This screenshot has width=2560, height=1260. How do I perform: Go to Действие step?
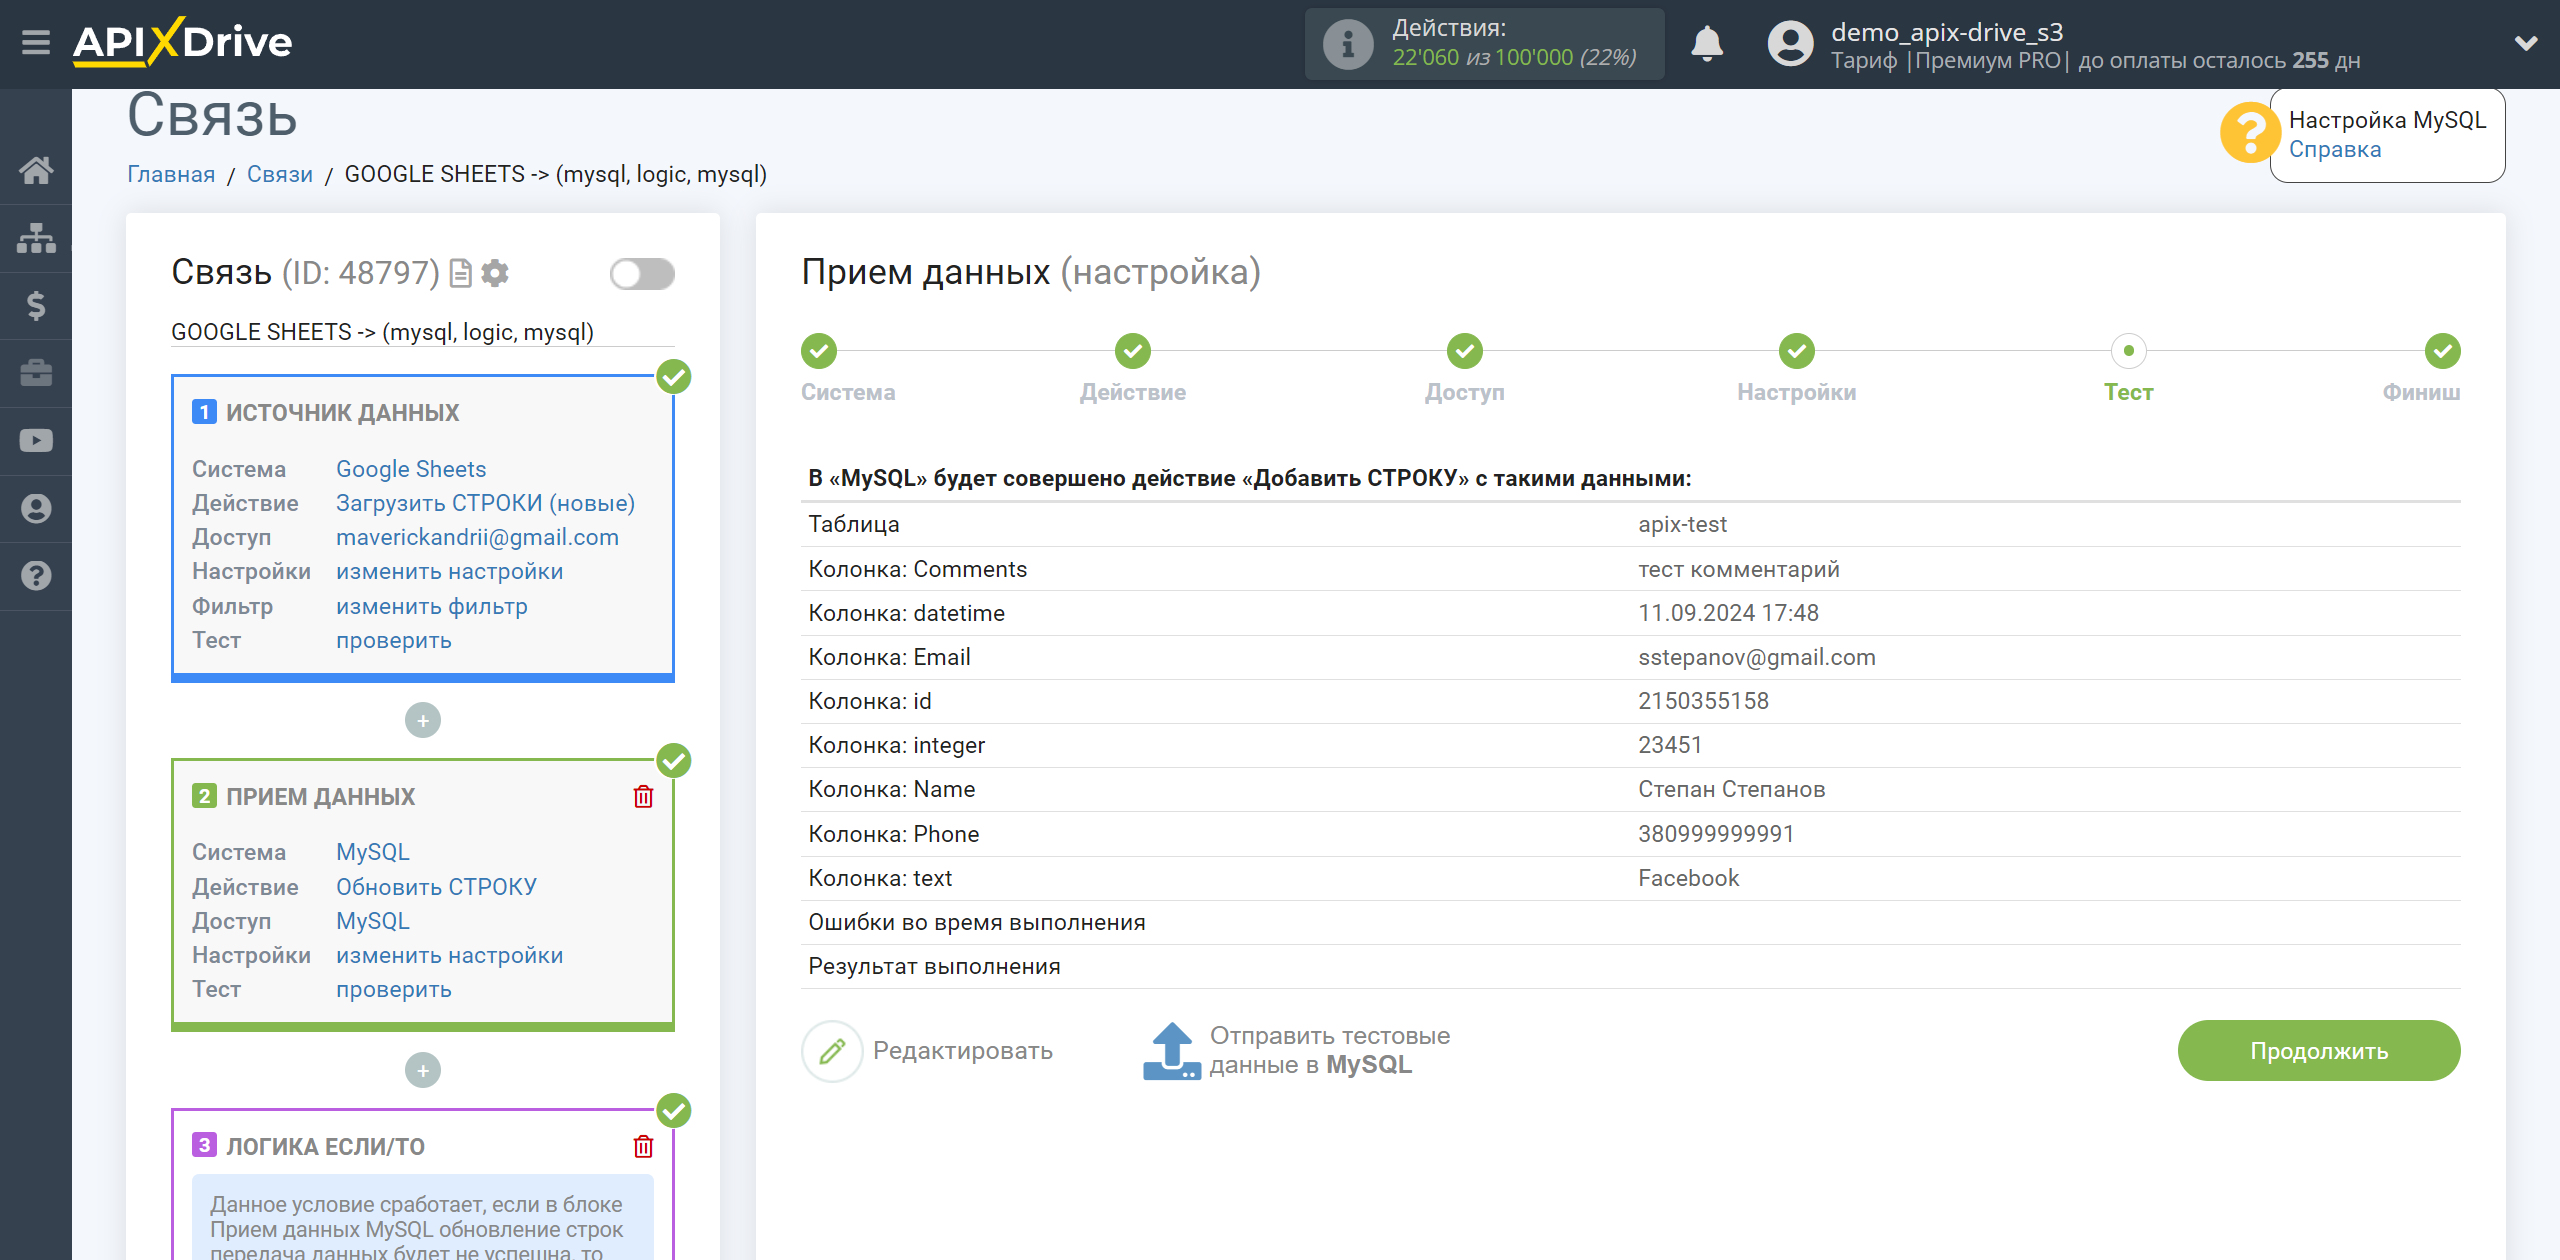pyautogui.click(x=1133, y=351)
